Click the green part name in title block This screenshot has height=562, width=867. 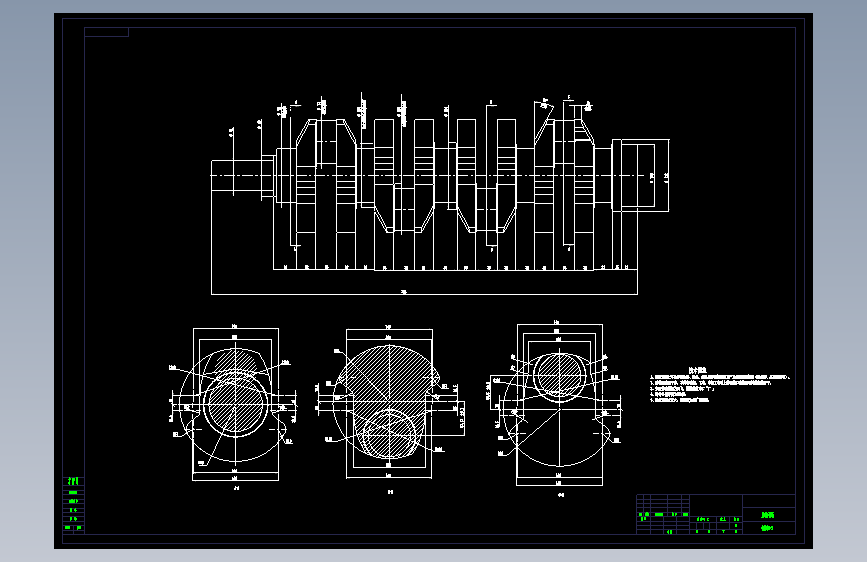tap(767, 515)
